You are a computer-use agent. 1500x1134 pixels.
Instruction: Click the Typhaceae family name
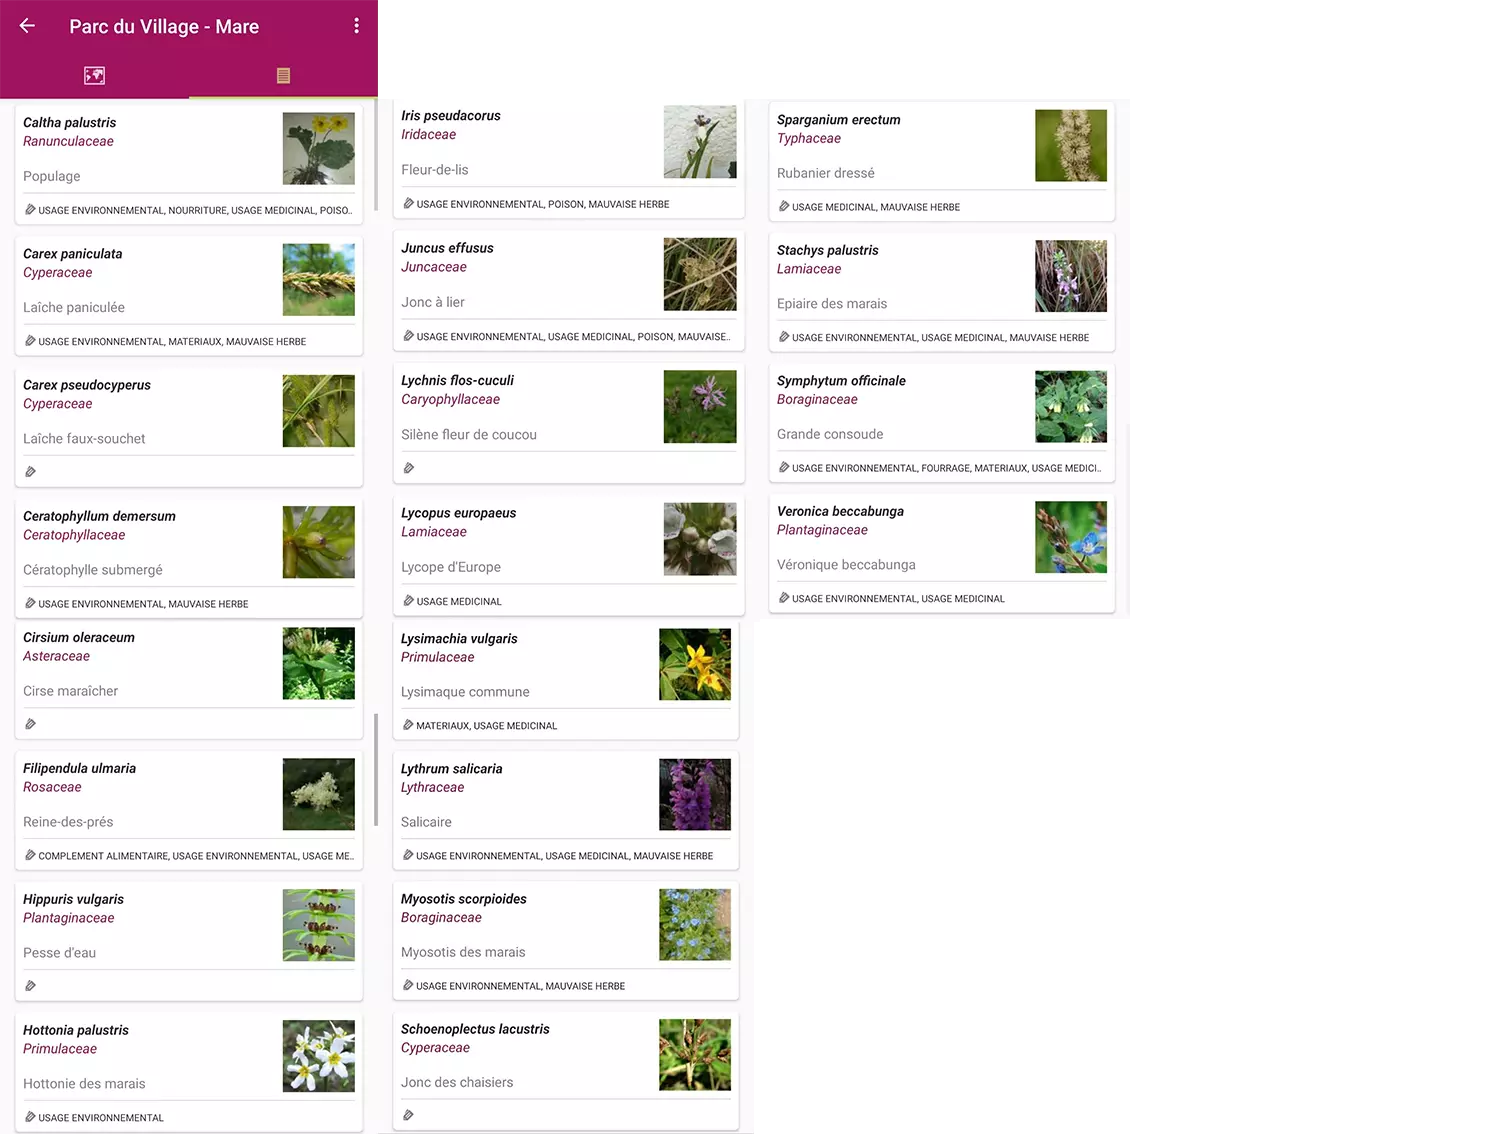(x=808, y=139)
